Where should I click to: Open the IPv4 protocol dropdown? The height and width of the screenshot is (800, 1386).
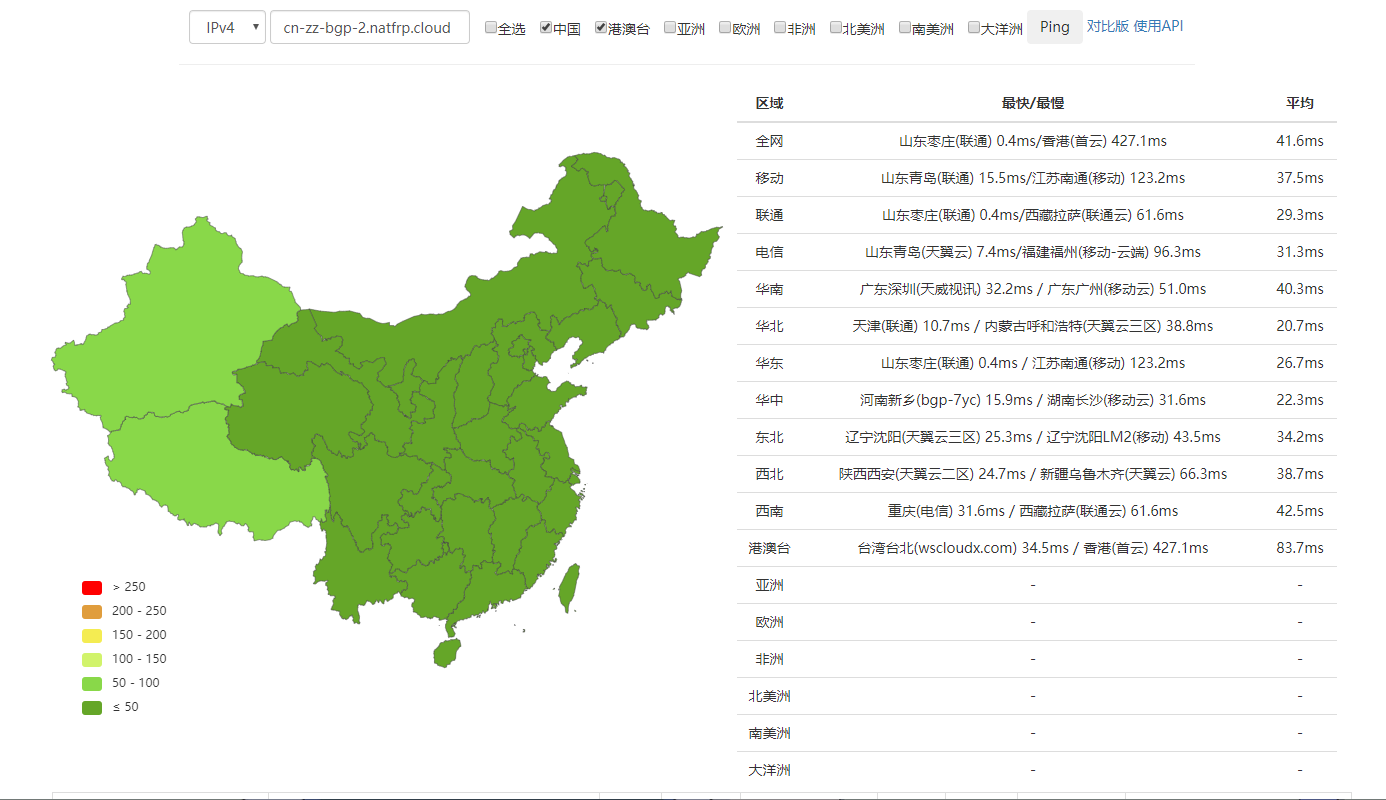227,27
